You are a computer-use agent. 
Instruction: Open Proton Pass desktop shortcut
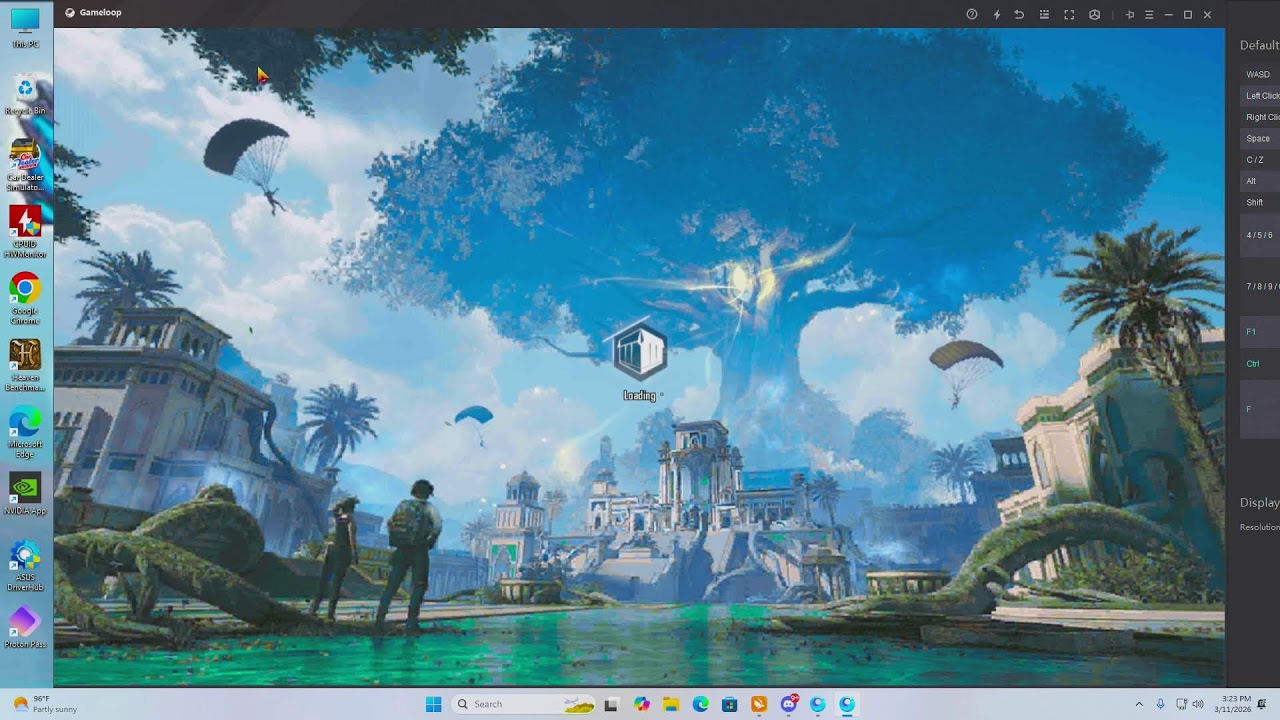(x=25, y=628)
